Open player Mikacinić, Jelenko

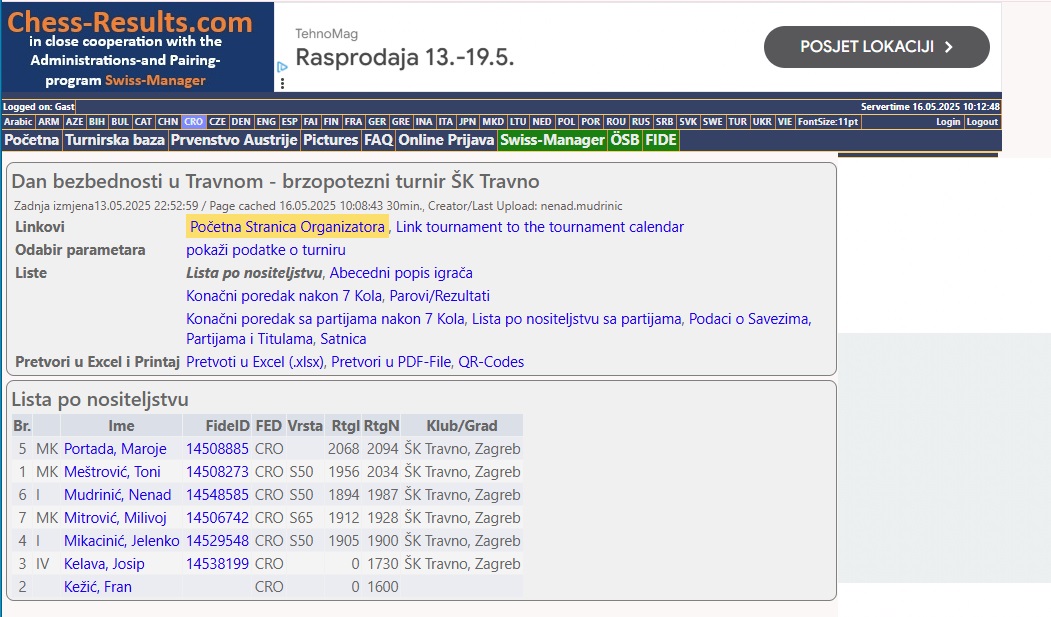tap(122, 541)
